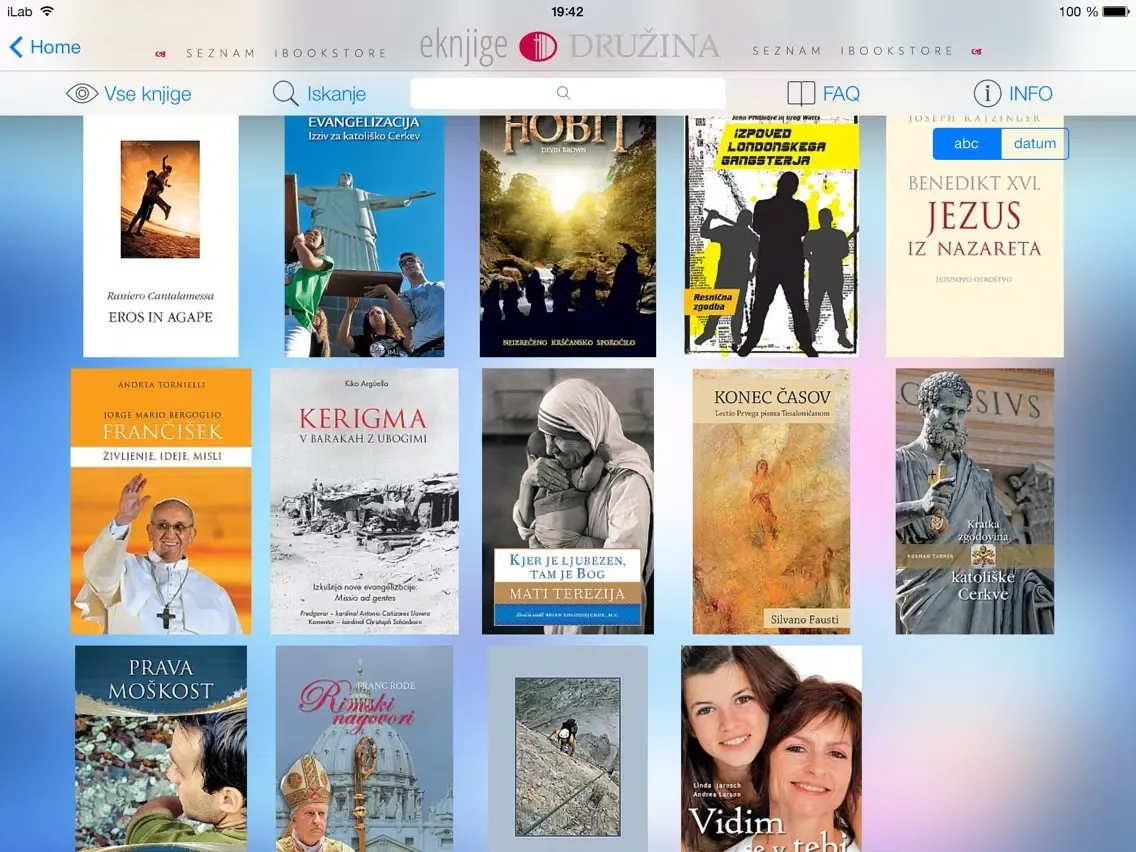
Task: Sort books by abc
Action: 966,143
